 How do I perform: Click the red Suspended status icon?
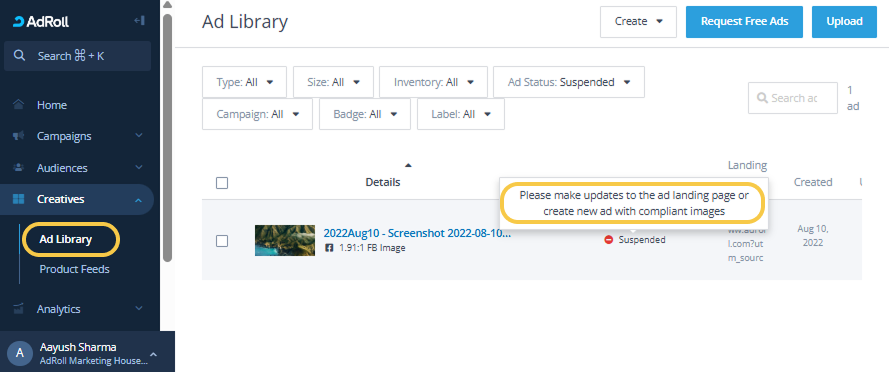point(609,240)
